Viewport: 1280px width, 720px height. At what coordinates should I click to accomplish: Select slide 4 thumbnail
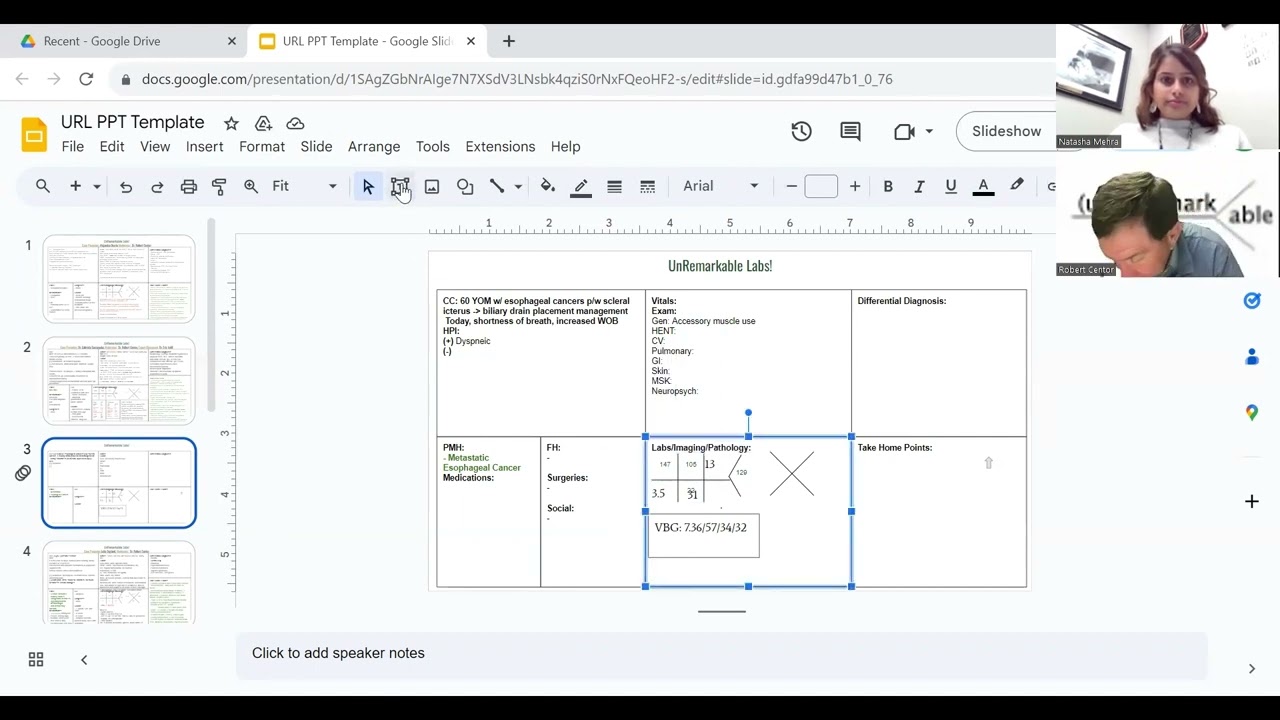click(x=119, y=583)
